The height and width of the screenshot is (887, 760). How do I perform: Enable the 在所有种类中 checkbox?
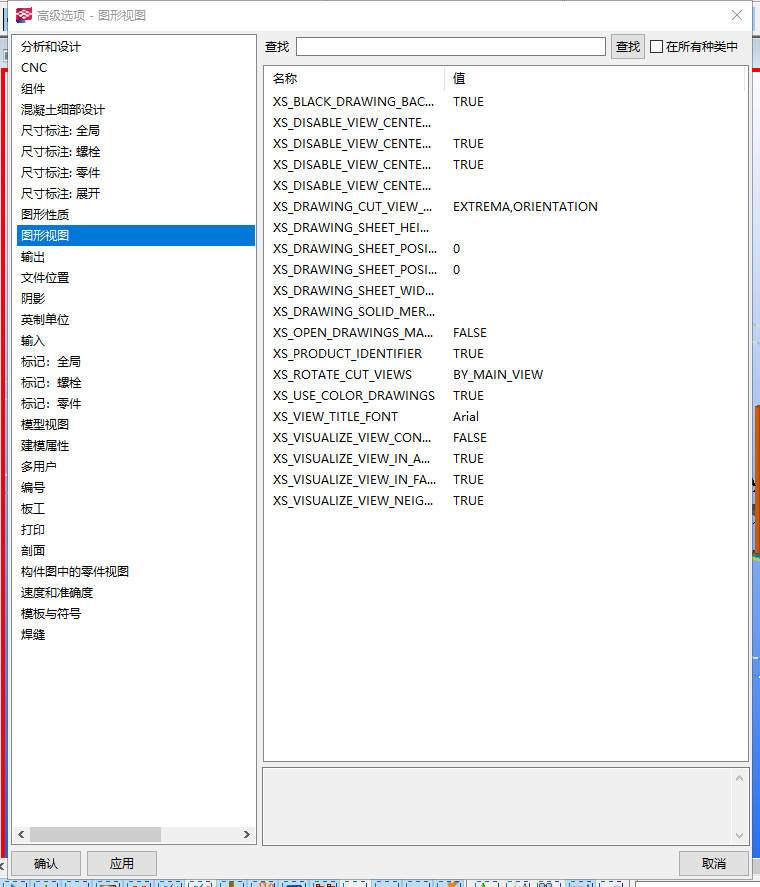(656, 47)
